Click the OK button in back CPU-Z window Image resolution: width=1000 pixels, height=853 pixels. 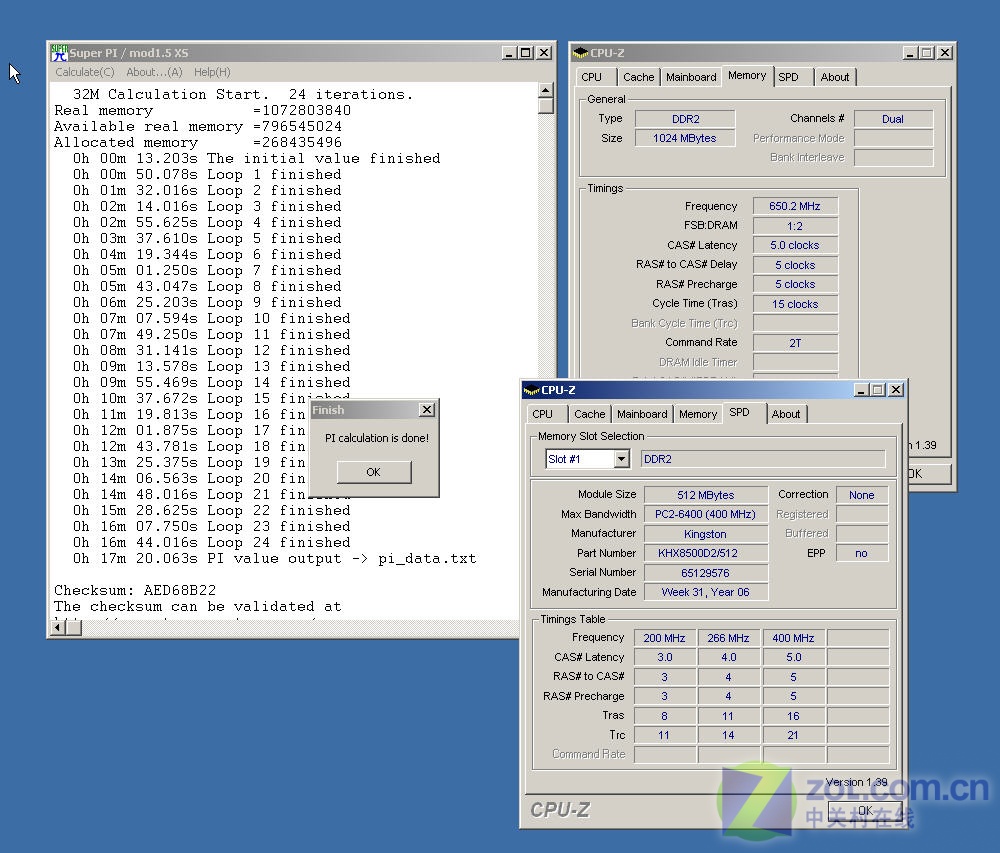tap(929, 474)
